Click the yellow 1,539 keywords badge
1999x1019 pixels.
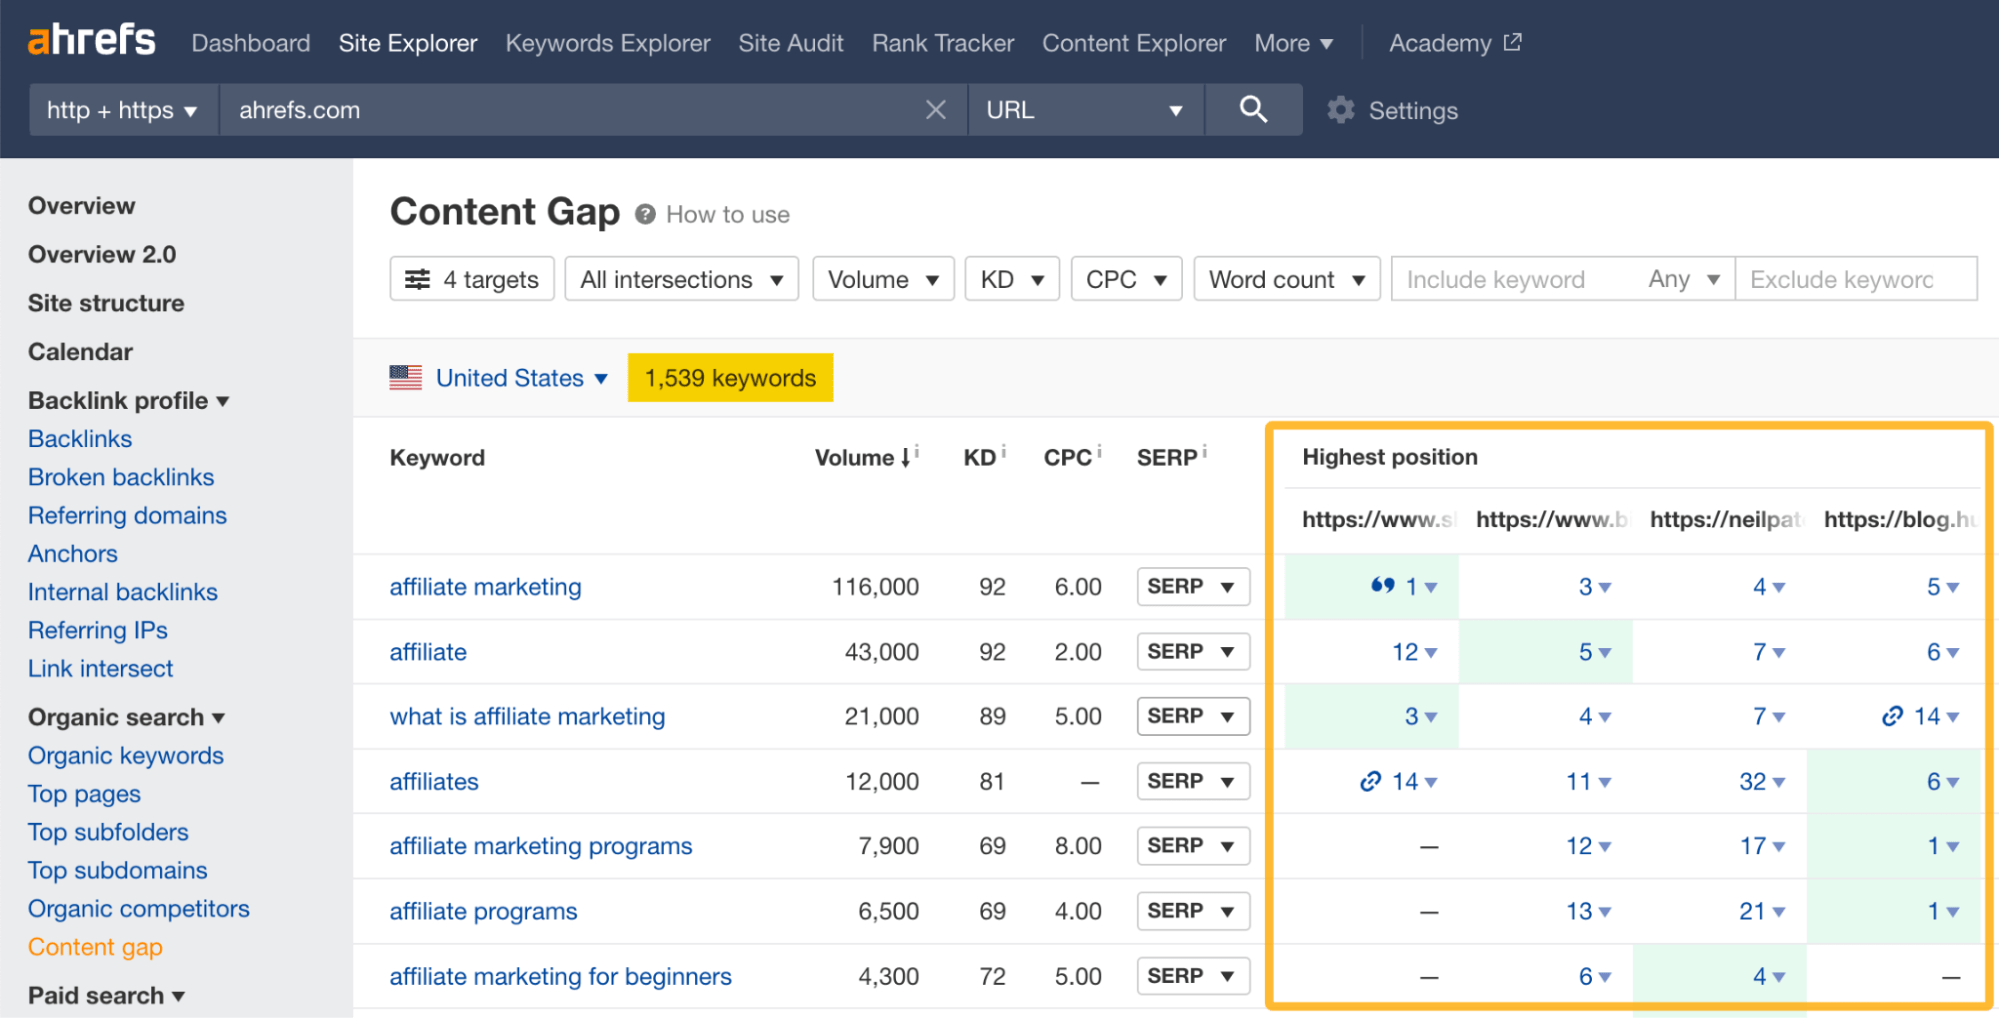tap(729, 377)
